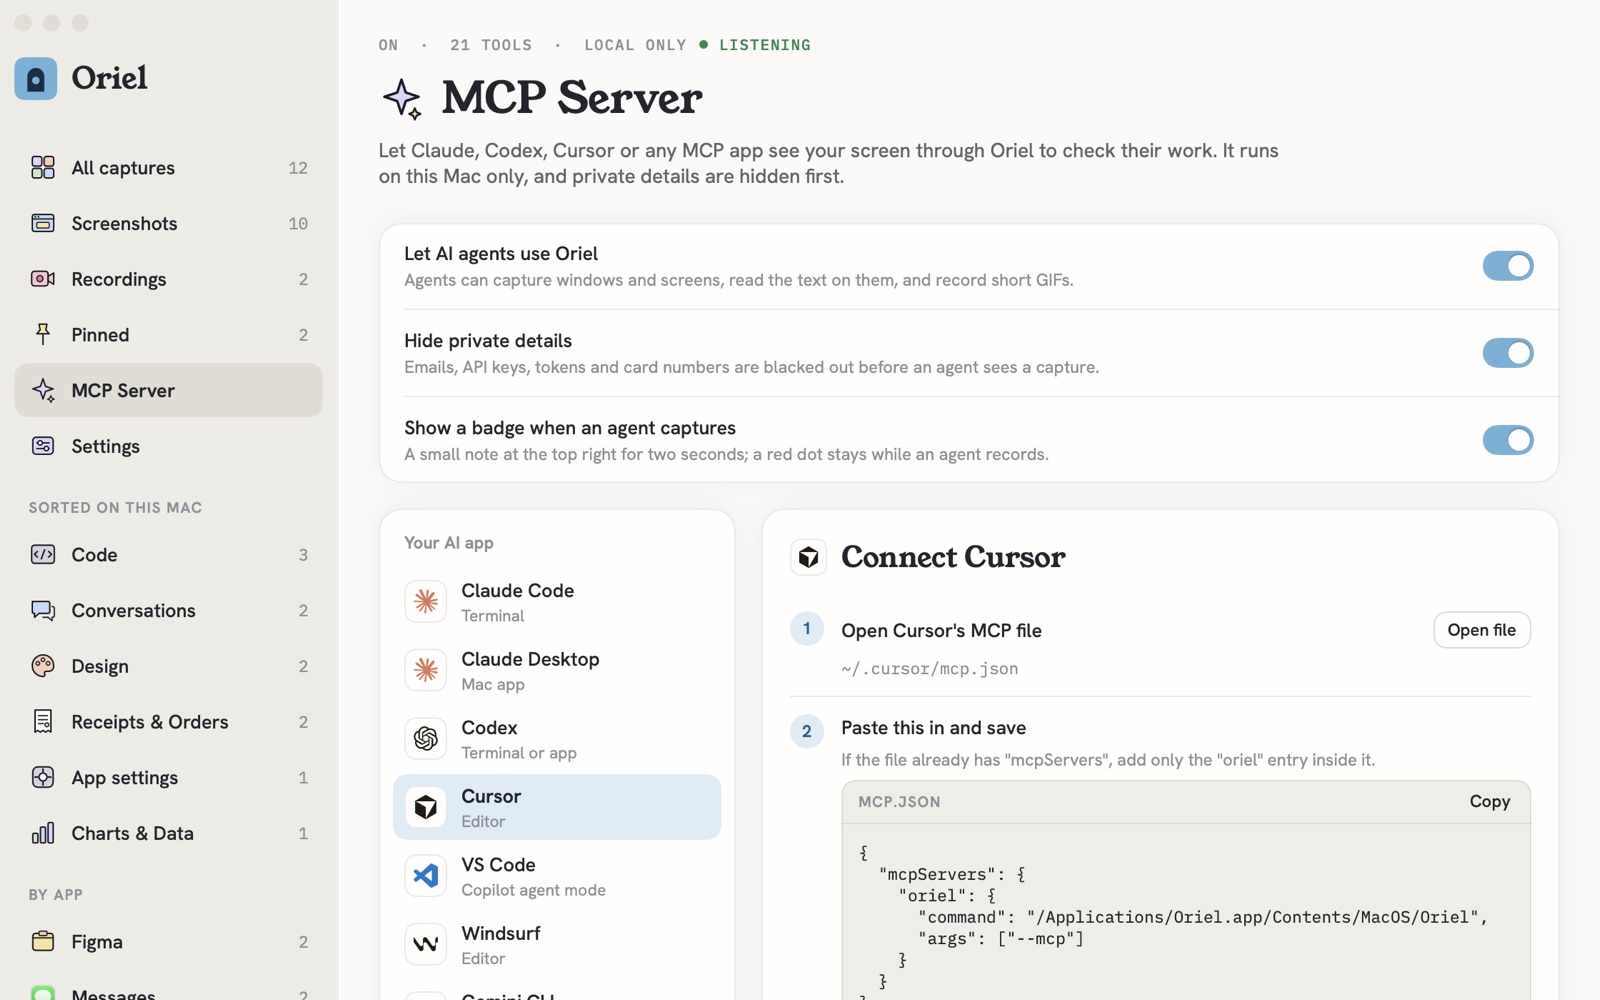Select MCP Server in the sidebar
This screenshot has height=1000, width=1600.
(168, 390)
